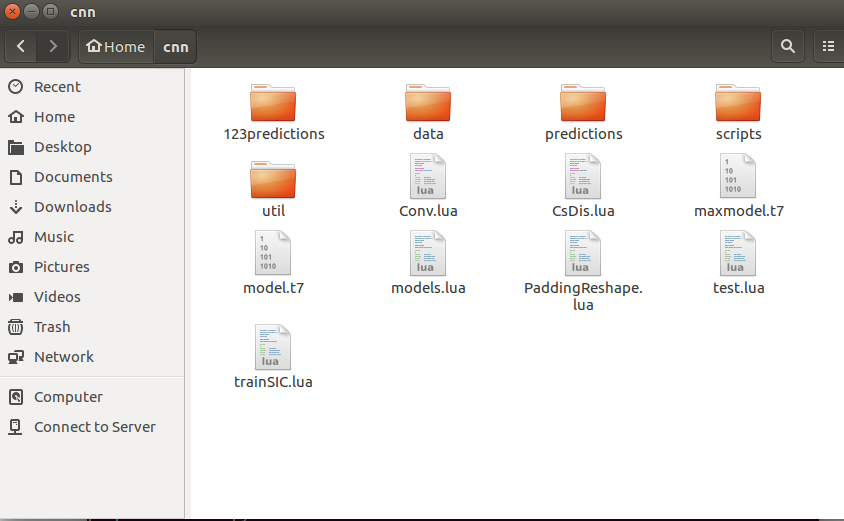Screen dimensions: 844x521
Task: Select the CsDis.lua file icon
Action: tap(583, 176)
